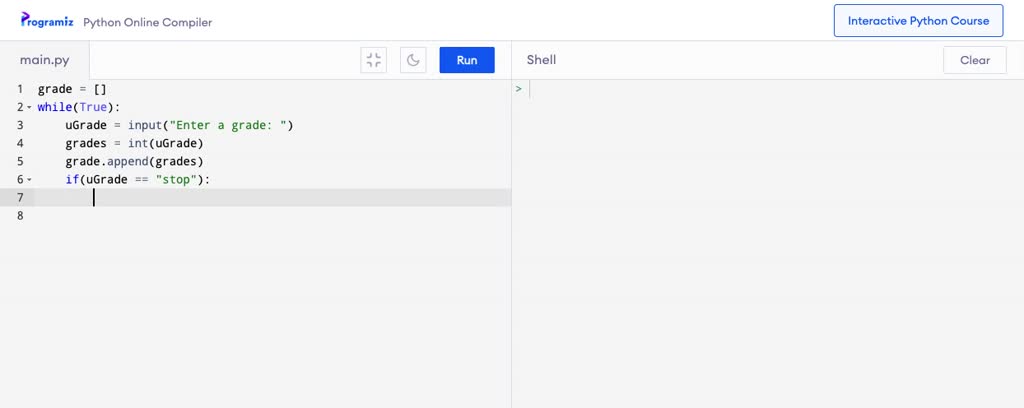The height and width of the screenshot is (408, 1024).
Task: Click the Programiz logo
Action: (x=47, y=21)
